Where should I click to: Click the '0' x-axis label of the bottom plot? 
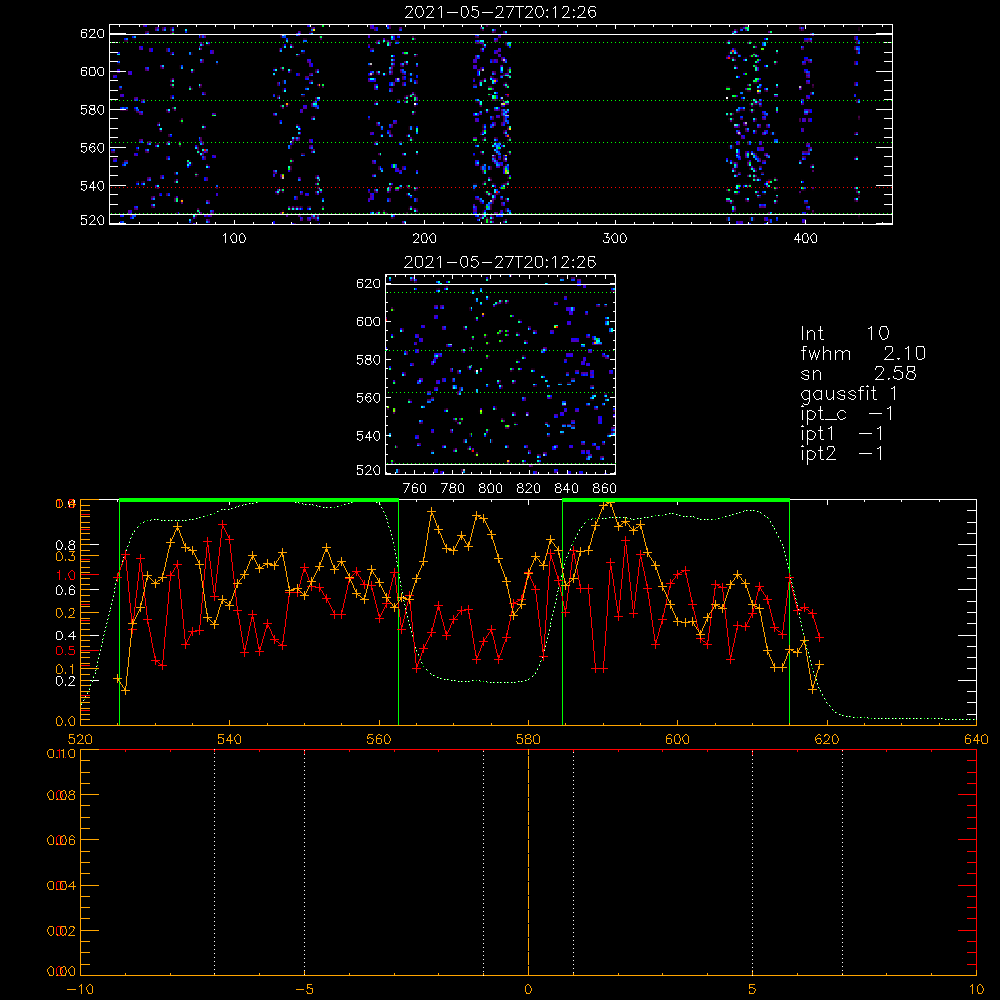click(x=528, y=989)
